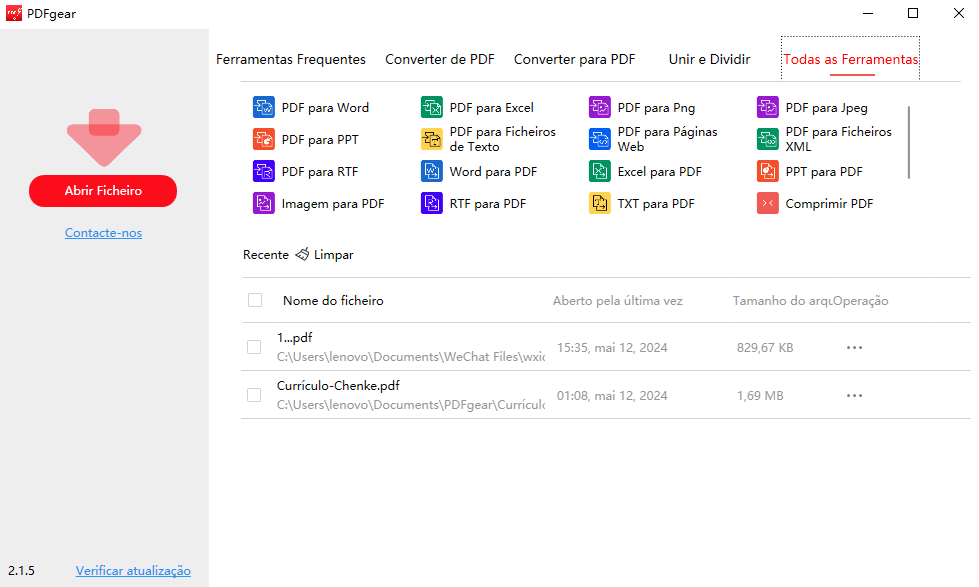Click the 1,69 MB size cell

tap(760, 396)
